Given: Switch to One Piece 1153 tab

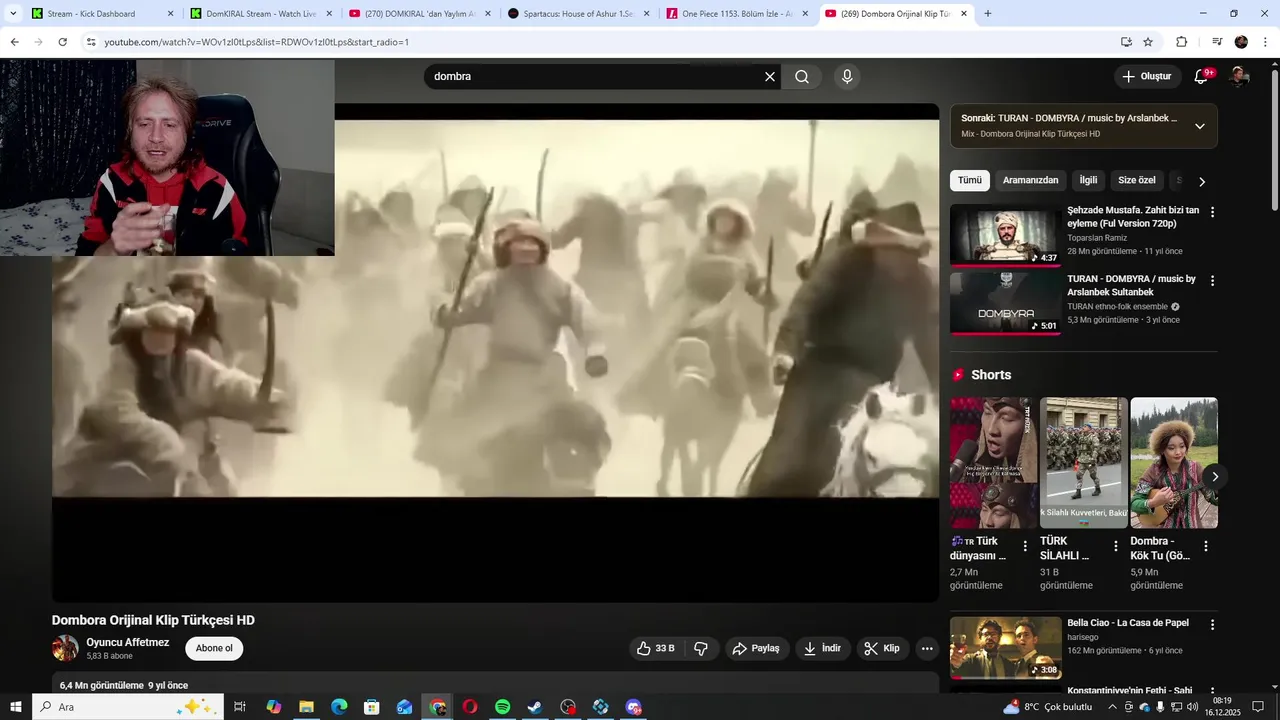Looking at the screenshot, I should pos(736,14).
